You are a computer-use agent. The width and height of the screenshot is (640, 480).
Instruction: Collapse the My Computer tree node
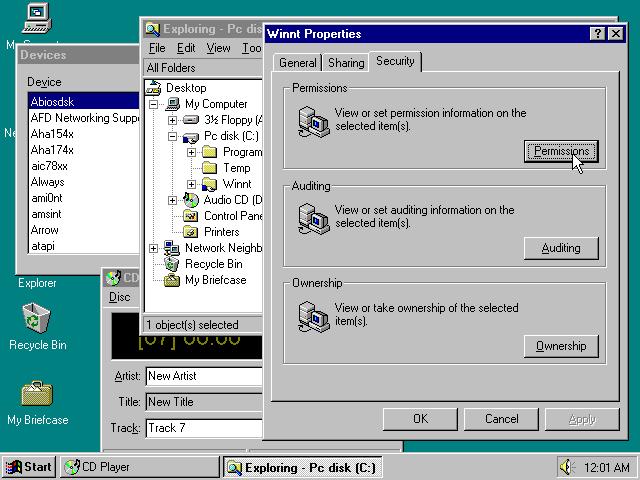point(153,104)
